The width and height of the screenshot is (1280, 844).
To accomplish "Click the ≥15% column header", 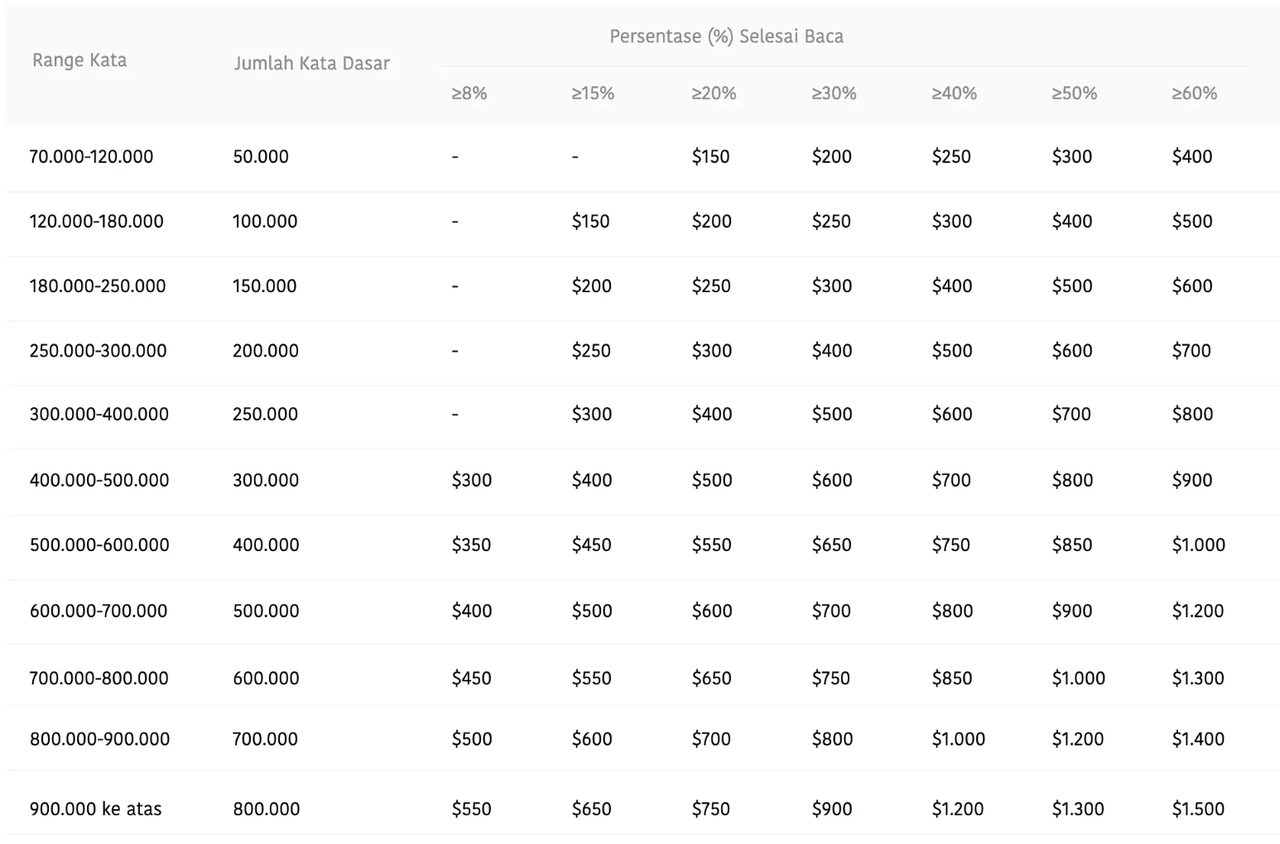I will click(x=593, y=93).
